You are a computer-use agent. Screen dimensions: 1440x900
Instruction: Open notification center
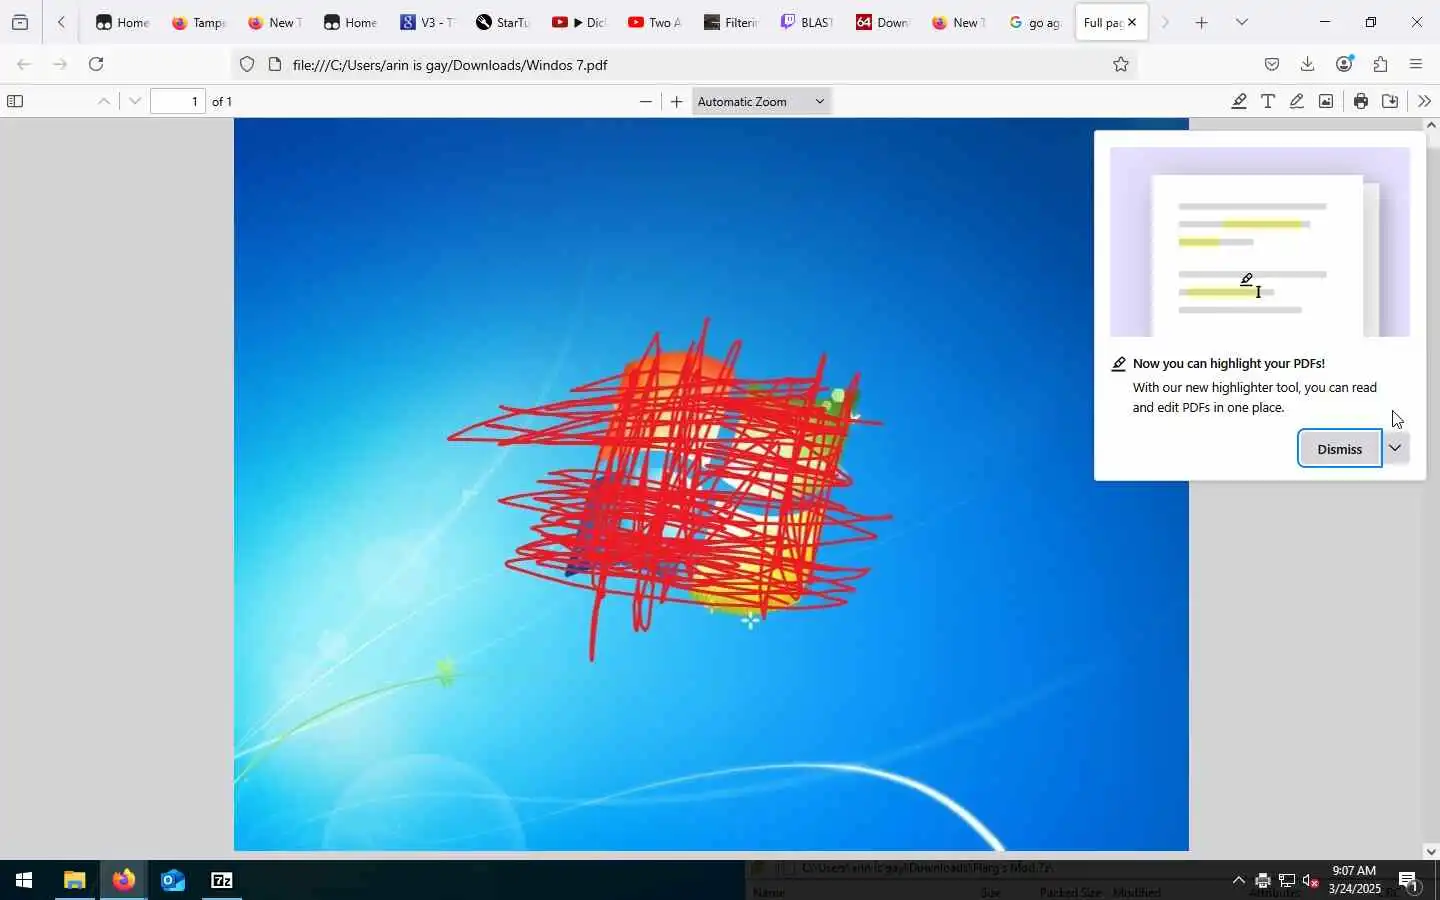(x=1408, y=881)
